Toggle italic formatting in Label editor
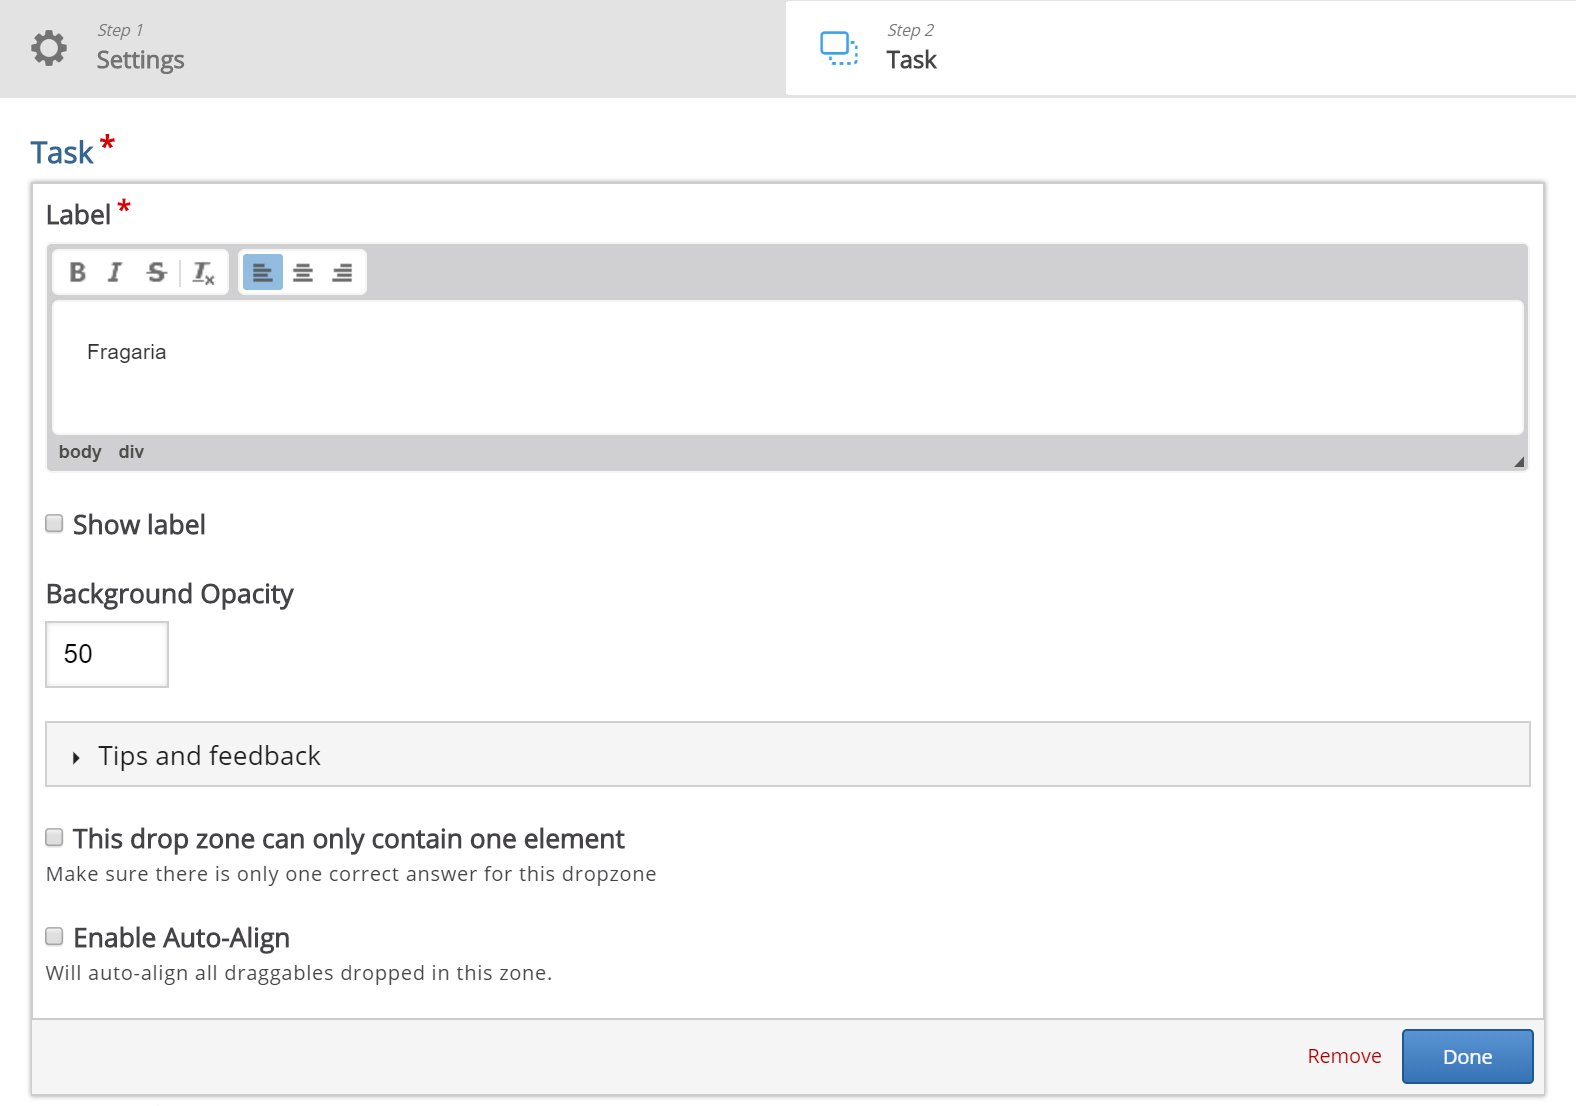The height and width of the screenshot is (1106, 1576). (115, 272)
